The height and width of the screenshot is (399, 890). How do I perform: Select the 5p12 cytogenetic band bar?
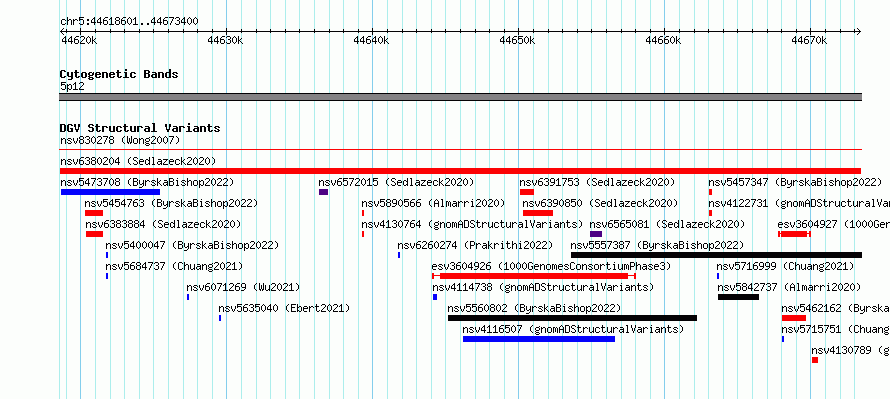[x=460, y=97]
